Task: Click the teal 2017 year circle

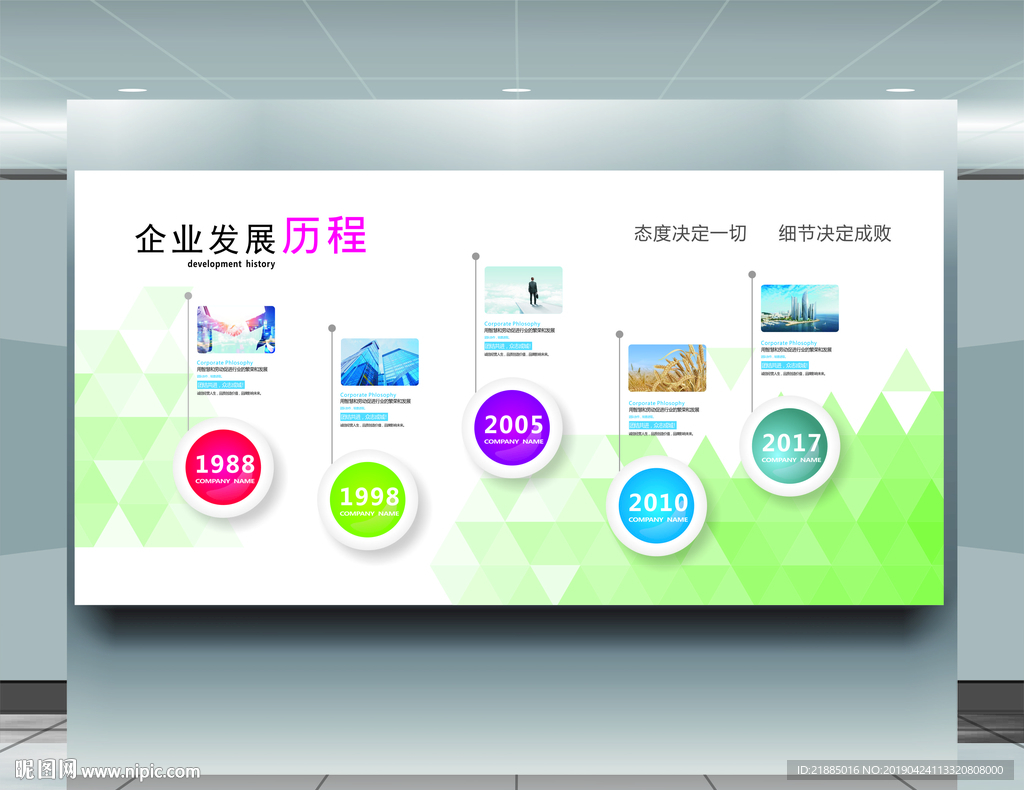Action: coord(790,446)
